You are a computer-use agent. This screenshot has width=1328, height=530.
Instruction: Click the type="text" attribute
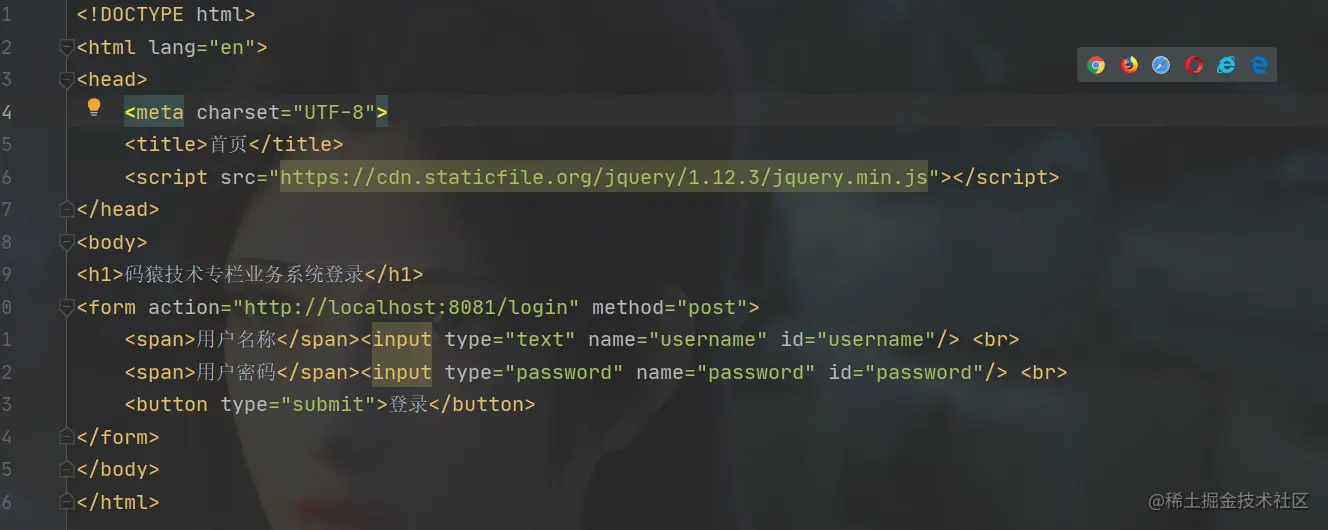click(x=510, y=339)
